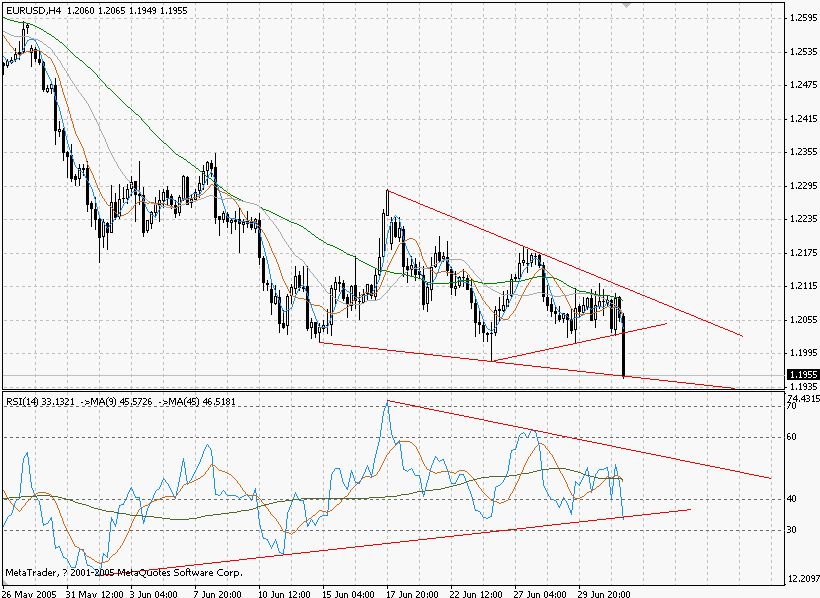
Task: Click the 12.2097 value below RSI scale
Action: pyautogui.click(x=804, y=578)
